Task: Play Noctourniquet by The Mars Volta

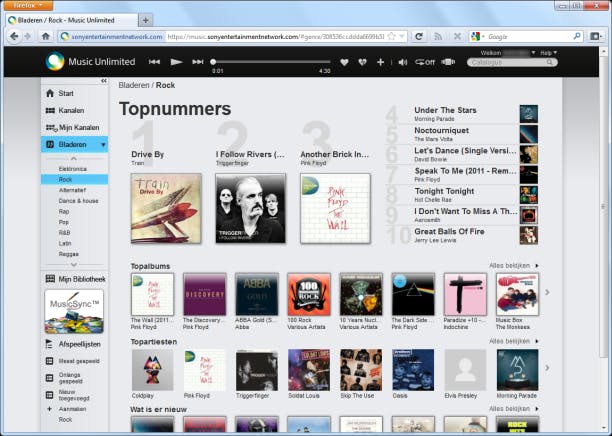Action: [441, 130]
